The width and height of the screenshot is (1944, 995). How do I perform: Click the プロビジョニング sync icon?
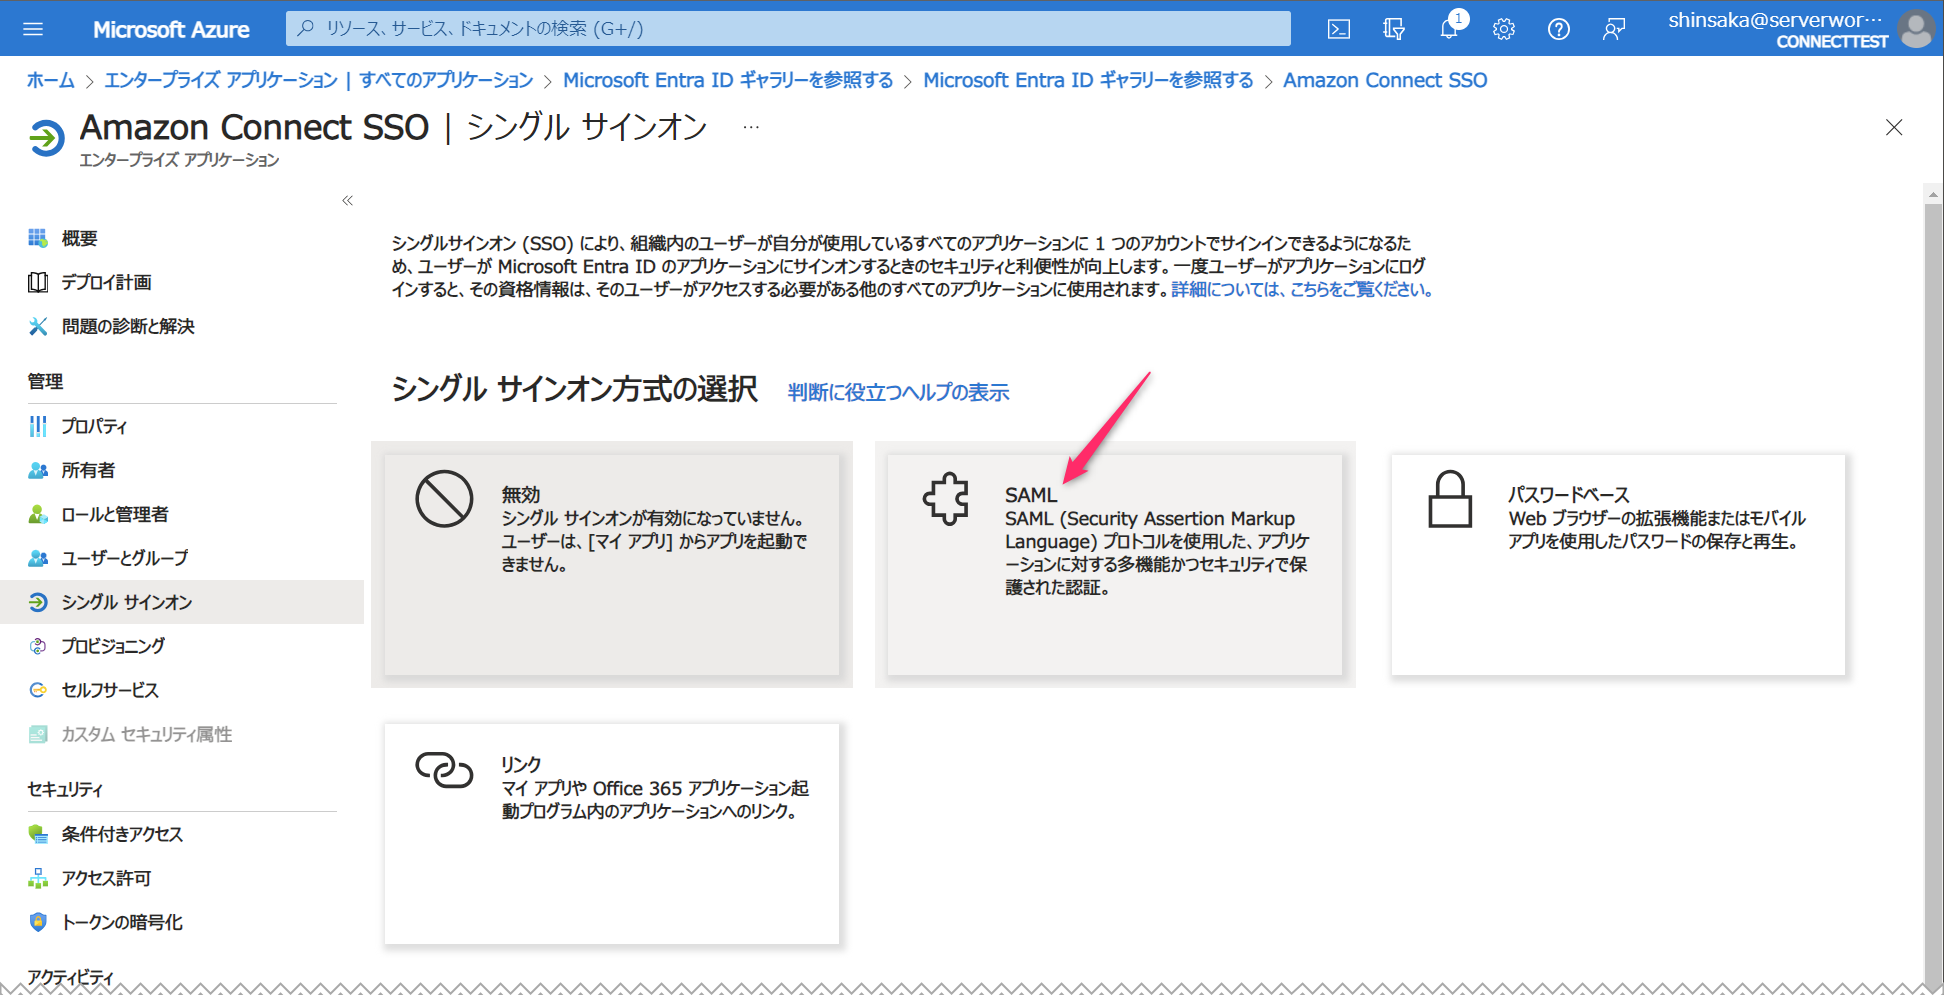(38, 646)
